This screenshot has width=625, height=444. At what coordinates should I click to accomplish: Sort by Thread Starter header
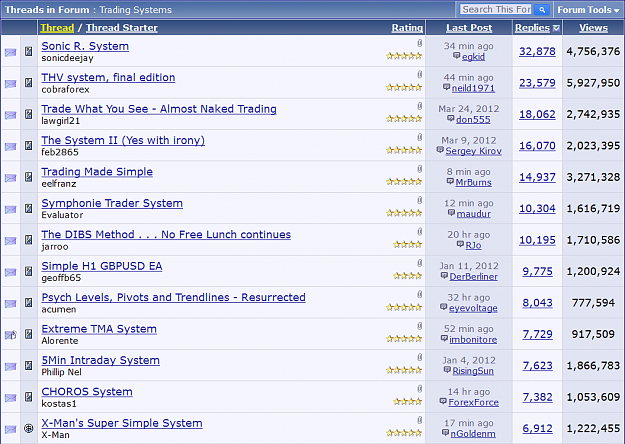[x=122, y=28]
